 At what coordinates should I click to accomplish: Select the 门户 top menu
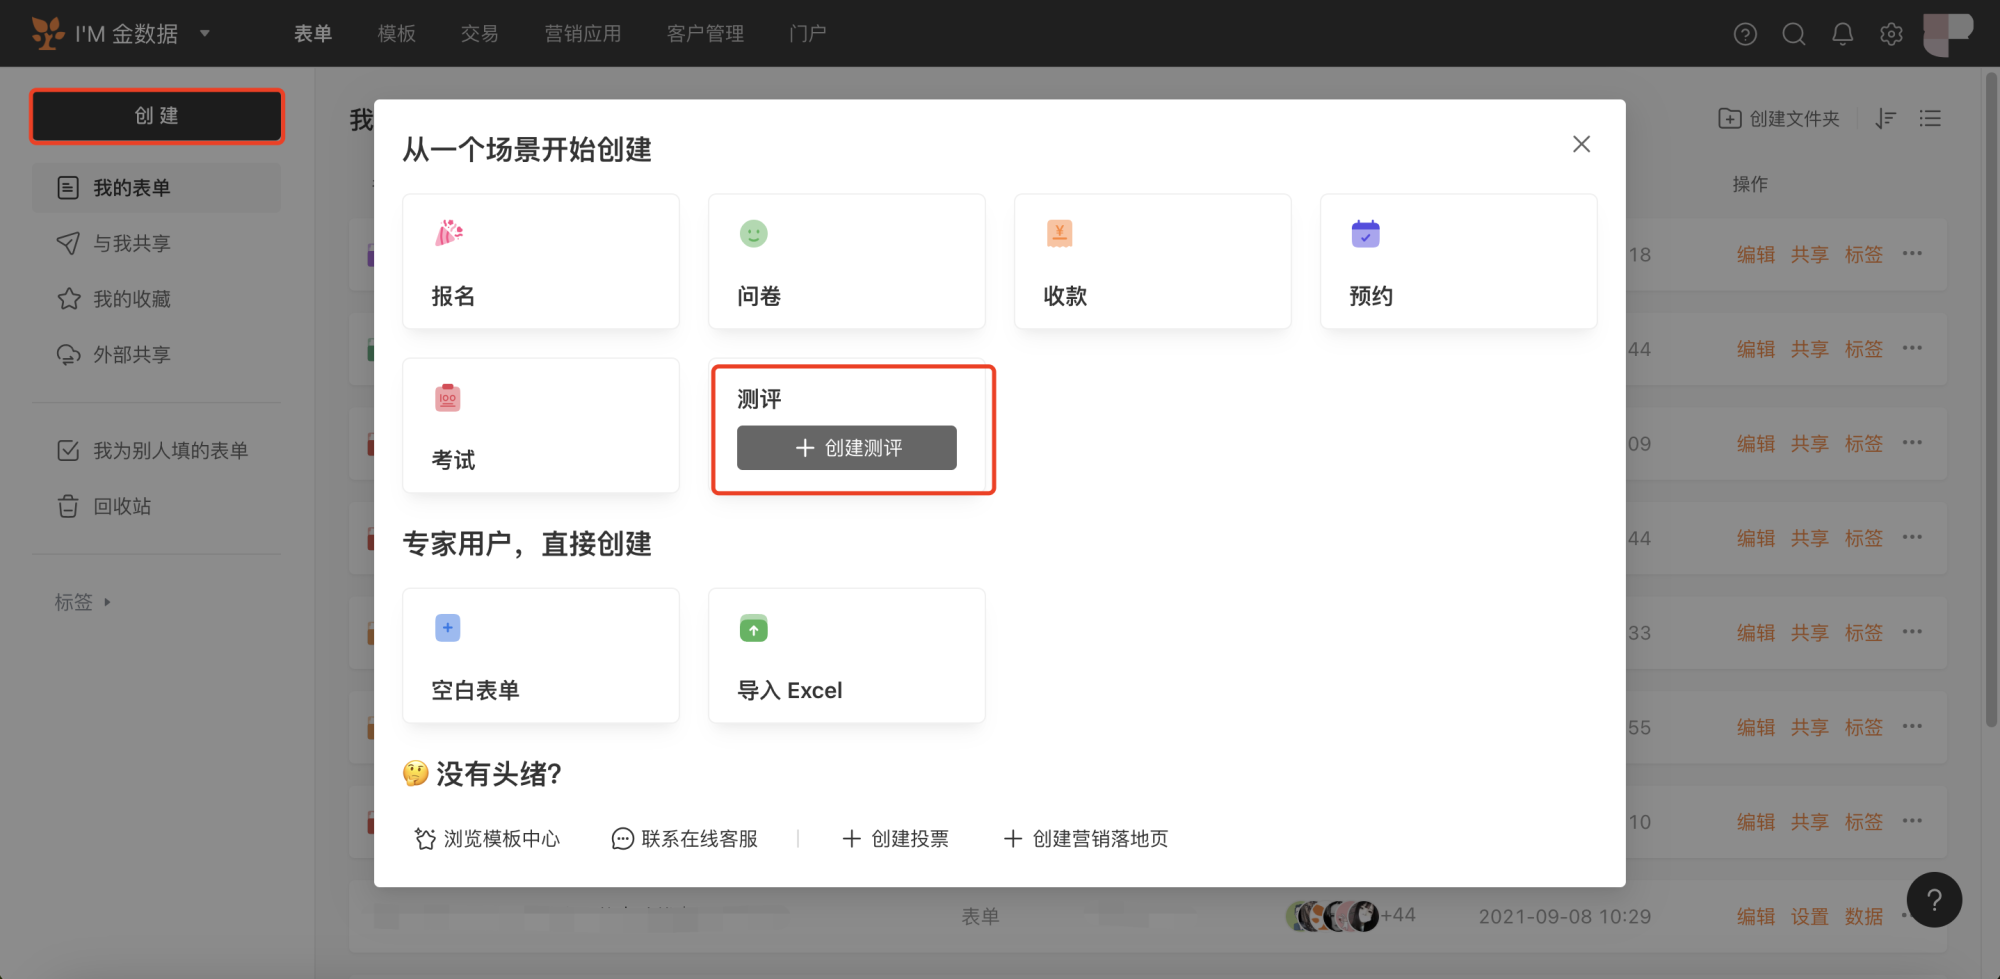pyautogui.click(x=808, y=33)
